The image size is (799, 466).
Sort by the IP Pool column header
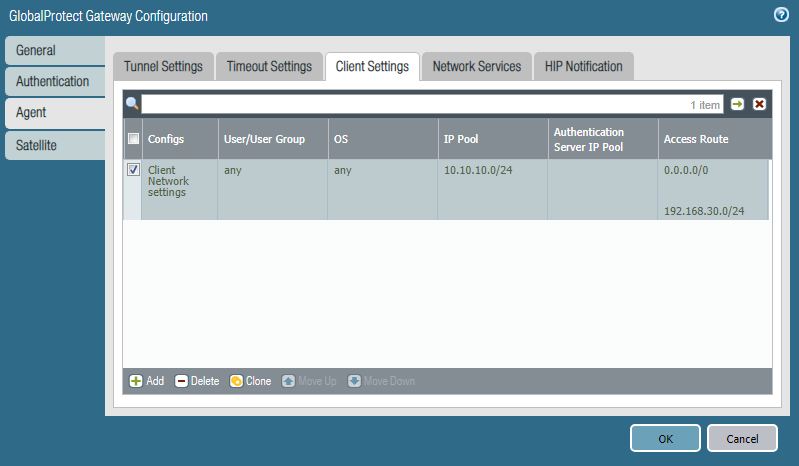point(493,139)
